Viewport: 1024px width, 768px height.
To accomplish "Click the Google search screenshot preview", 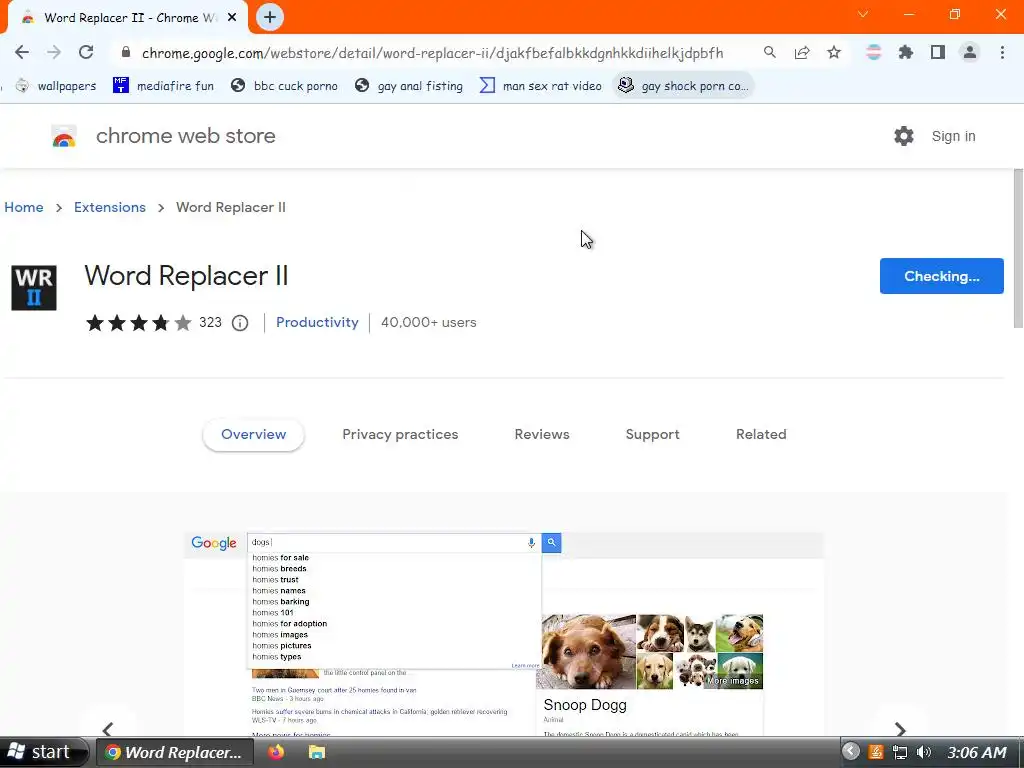I will click(x=503, y=635).
